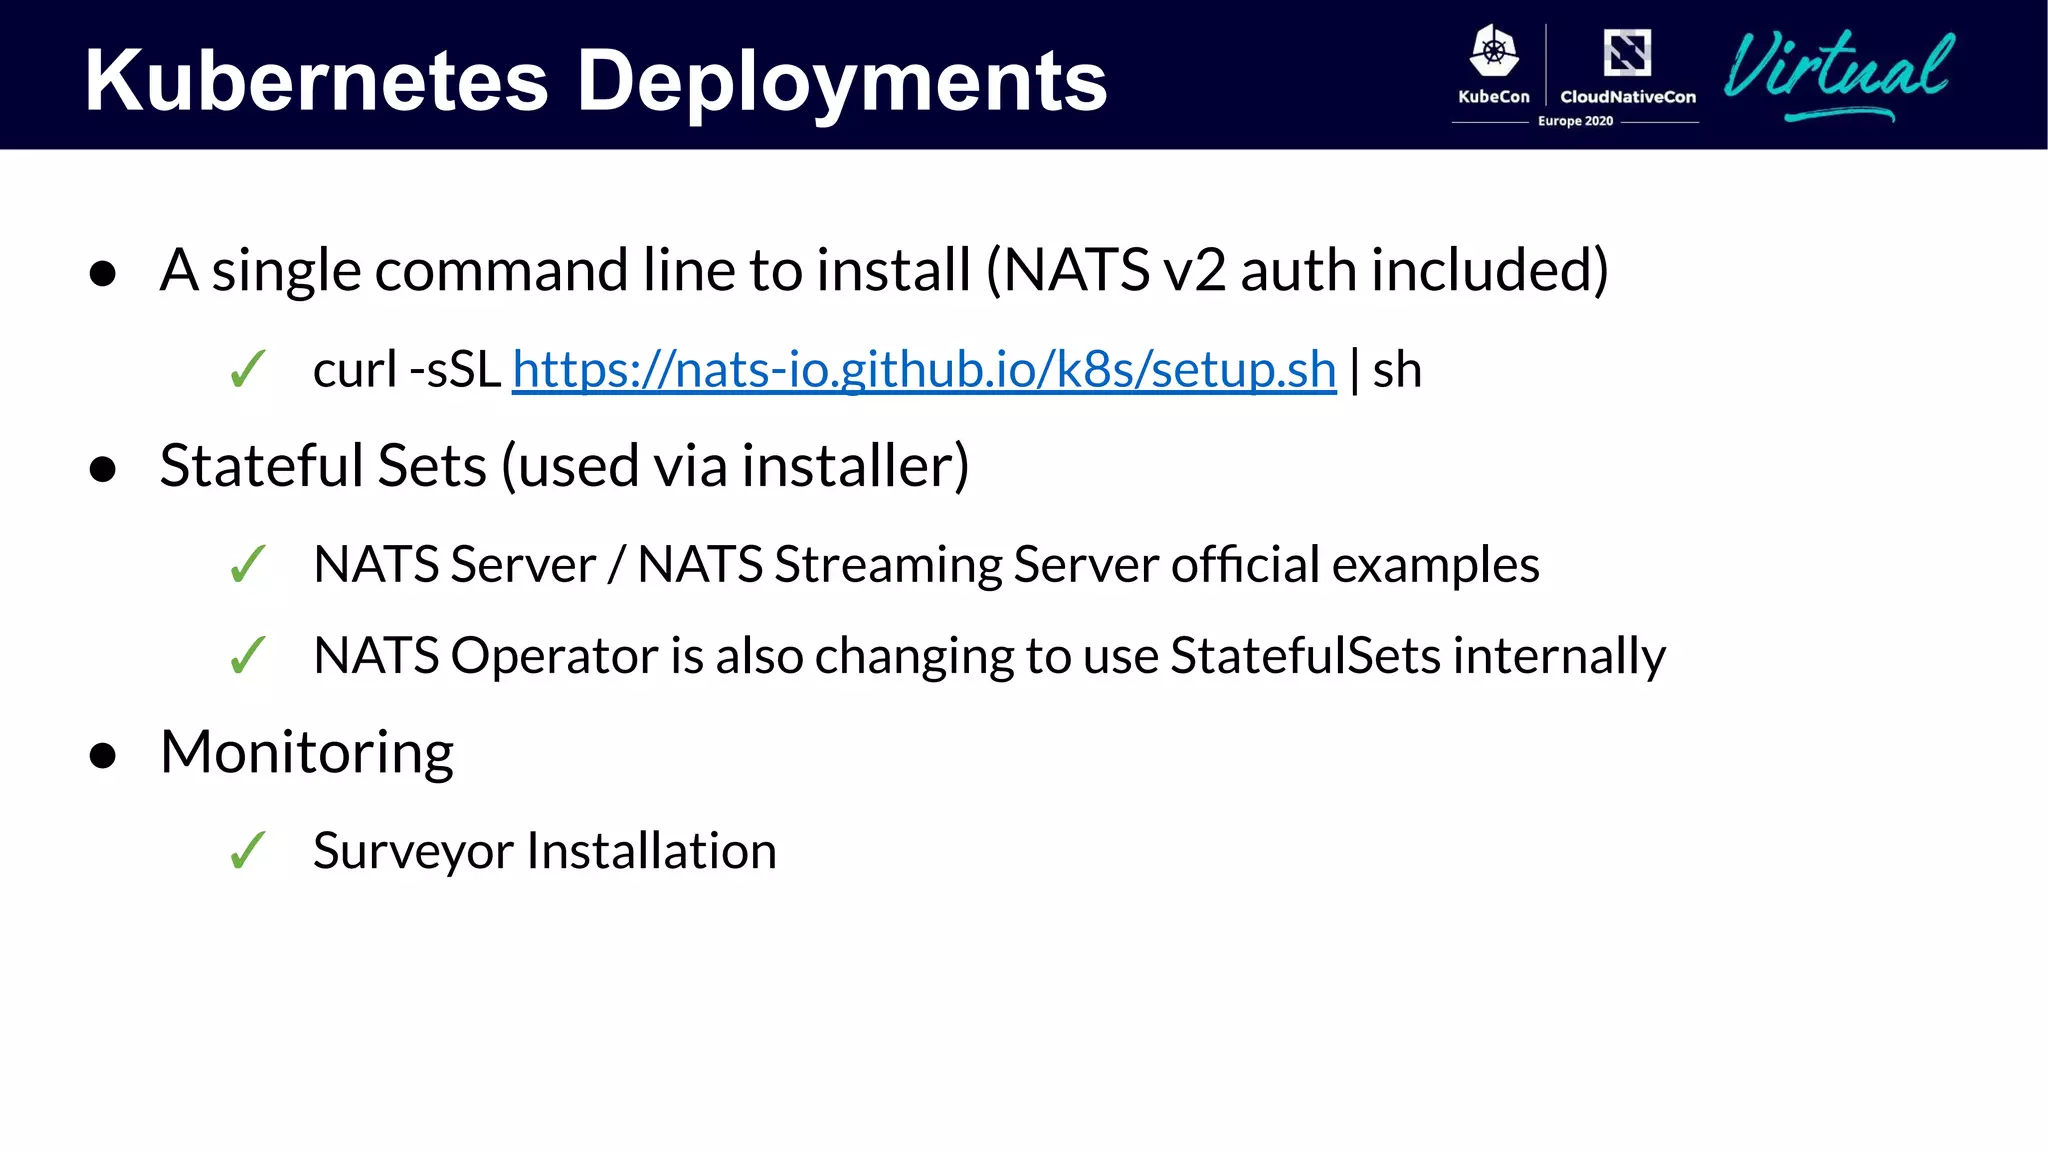Click the green checkmark beside NATS Server line
Image resolution: width=2048 pixels, height=1152 pixels.
click(248, 564)
